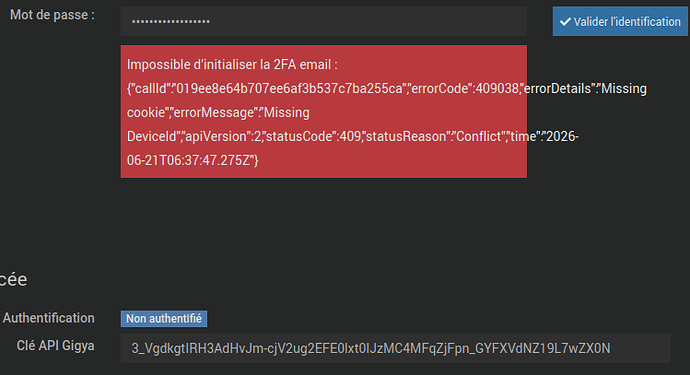690x375 pixels.
Task: Click the 'Impossible d'initialiser la 2FA email' message line
Action: tap(232, 65)
